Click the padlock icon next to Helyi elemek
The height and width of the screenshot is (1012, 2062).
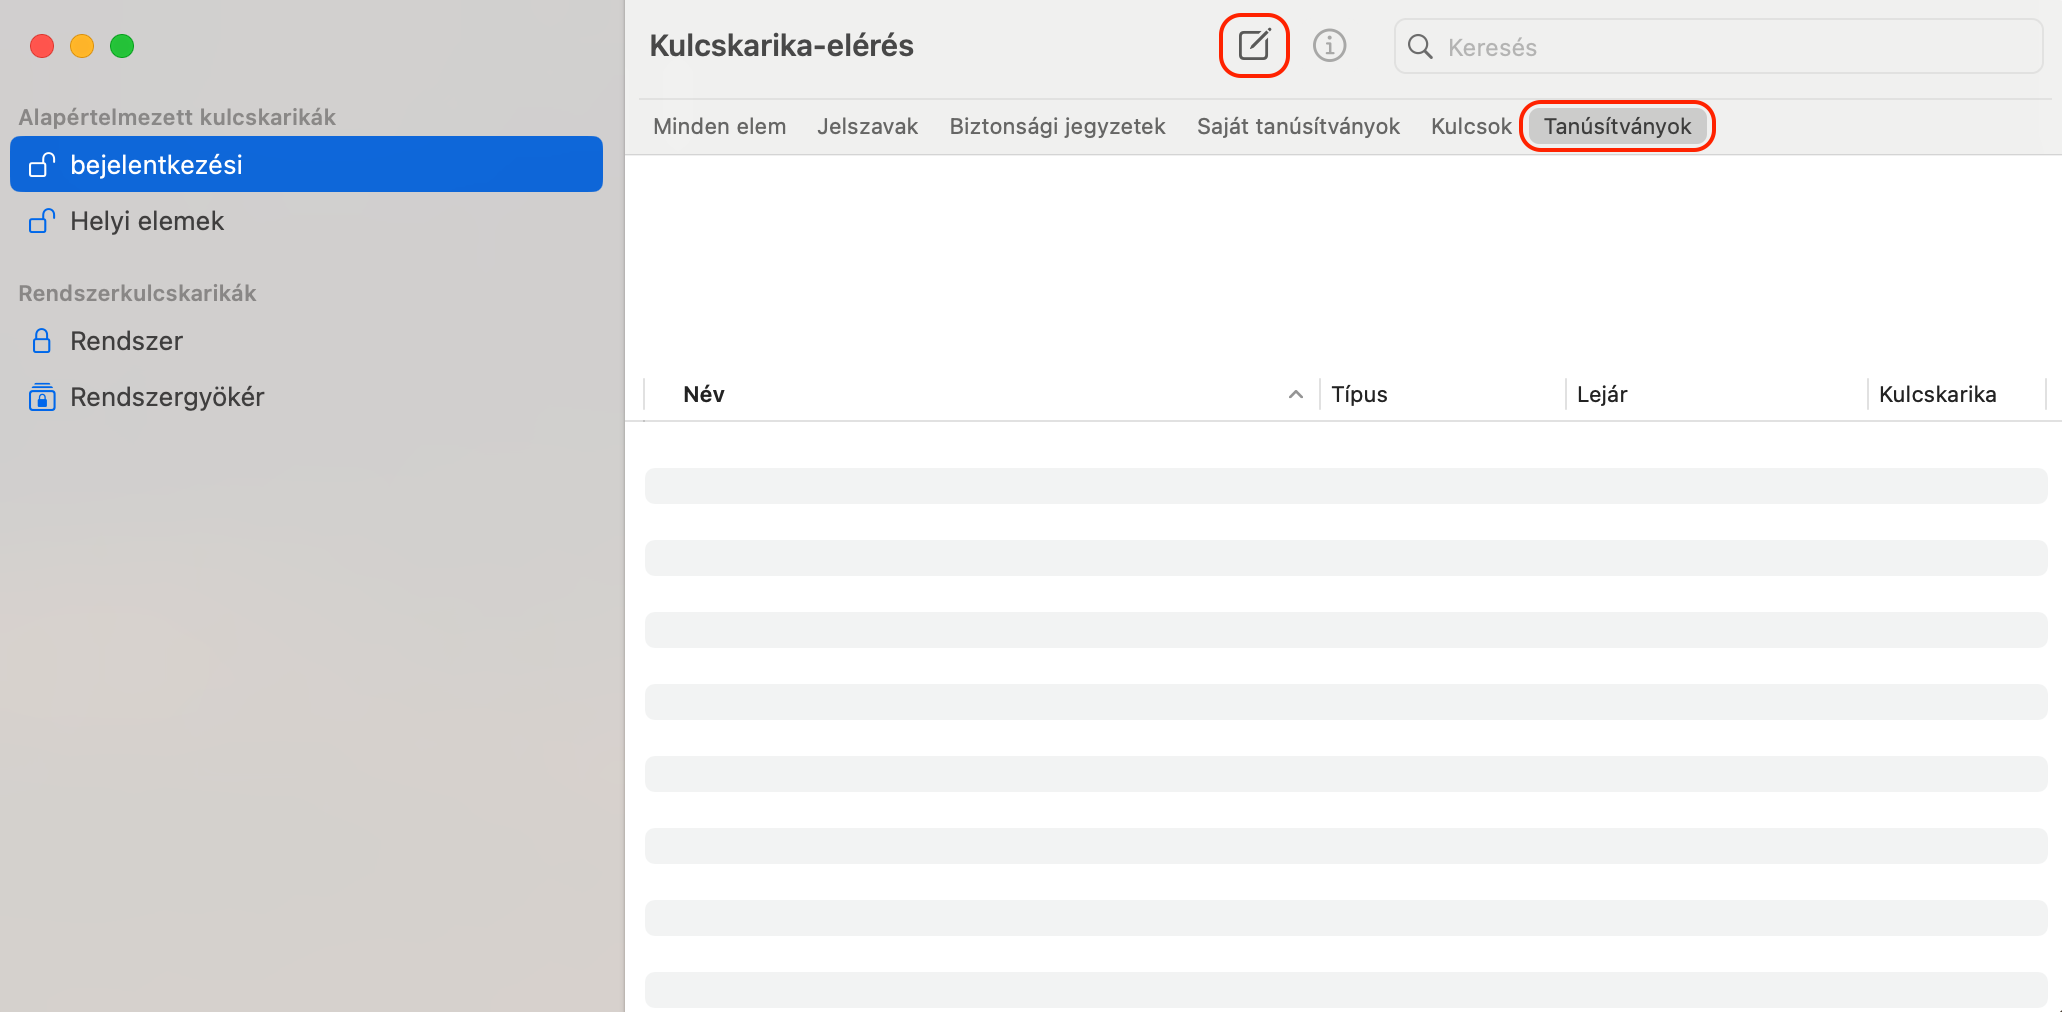(41, 221)
